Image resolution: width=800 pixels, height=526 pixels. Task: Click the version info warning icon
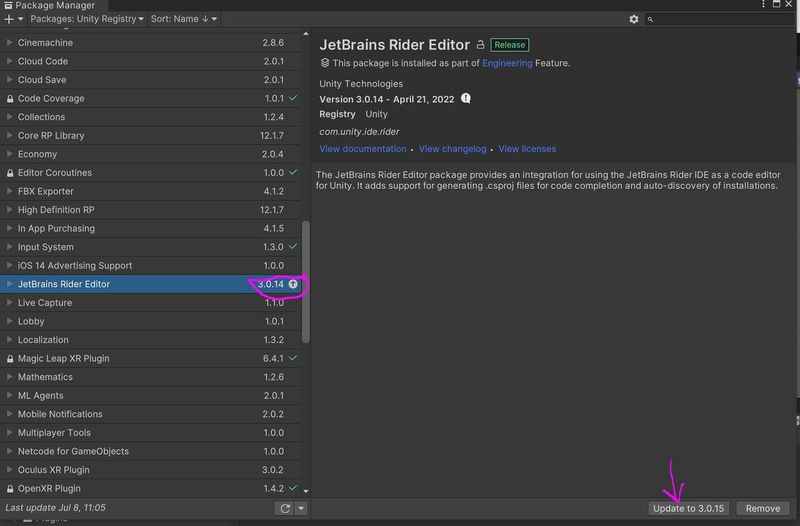click(x=465, y=98)
